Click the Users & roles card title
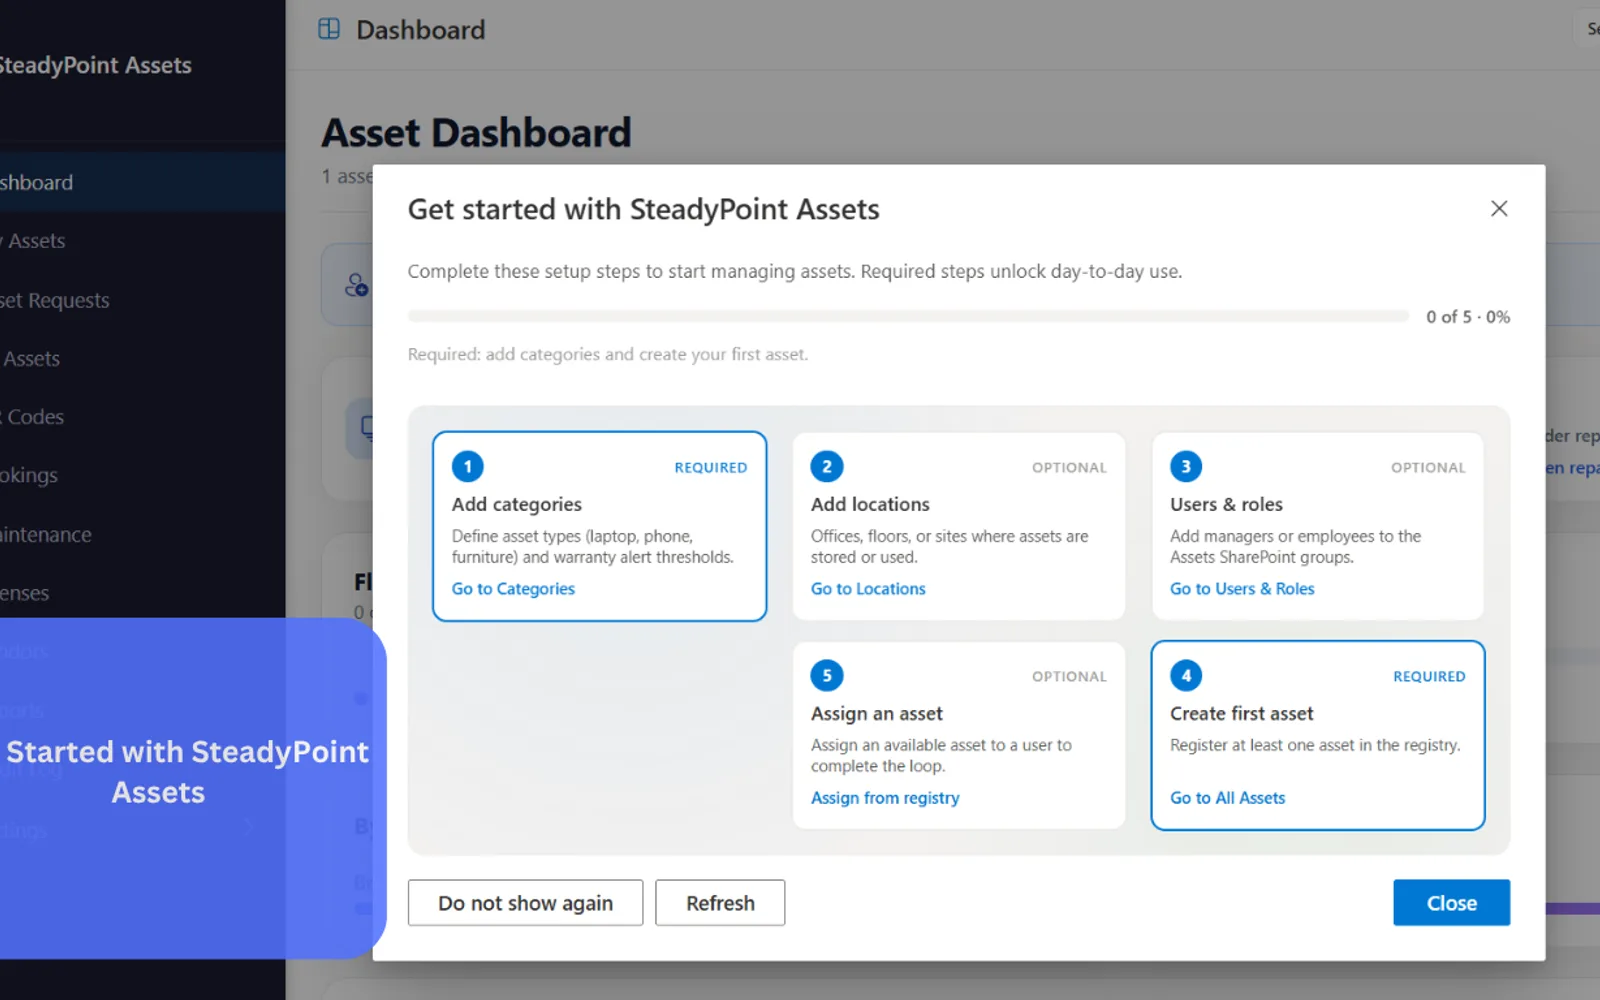 (x=1226, y=504)
